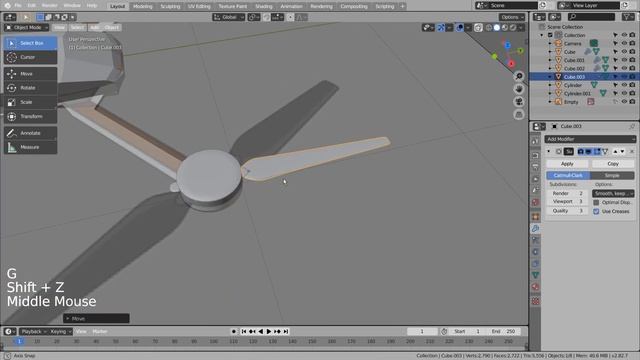This screenshot has width=640, height=360.
Task: Play animation forward
Action: point(269,331)
